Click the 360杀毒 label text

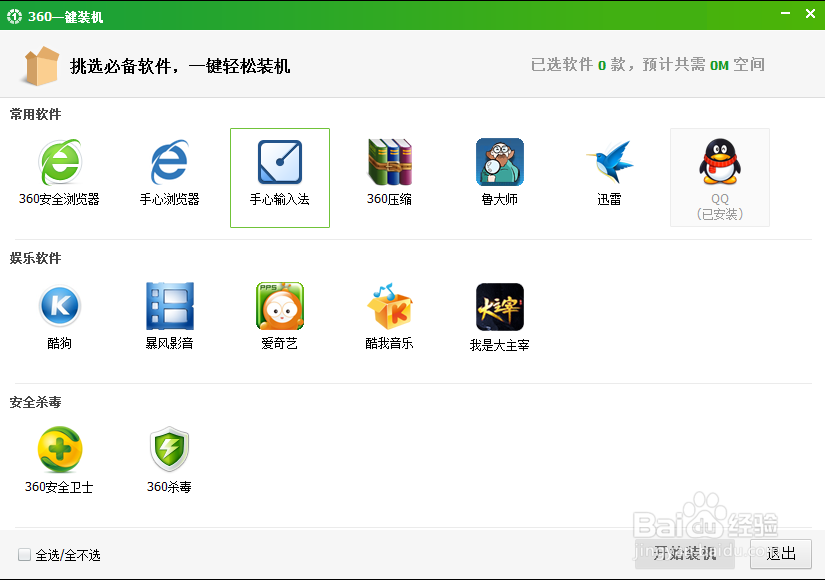tap(169, 487)
